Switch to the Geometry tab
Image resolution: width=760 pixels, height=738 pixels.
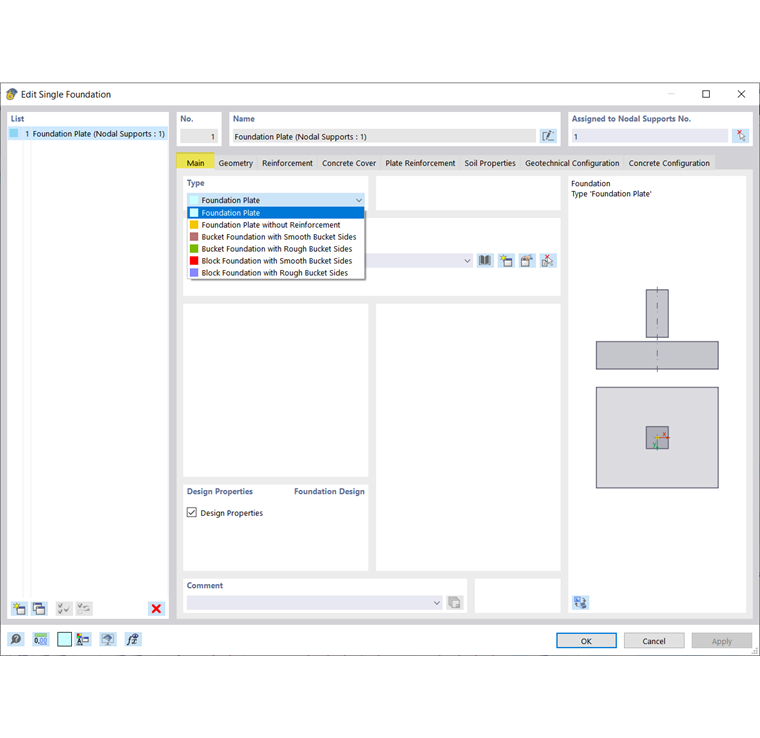(x=236, y=163)
